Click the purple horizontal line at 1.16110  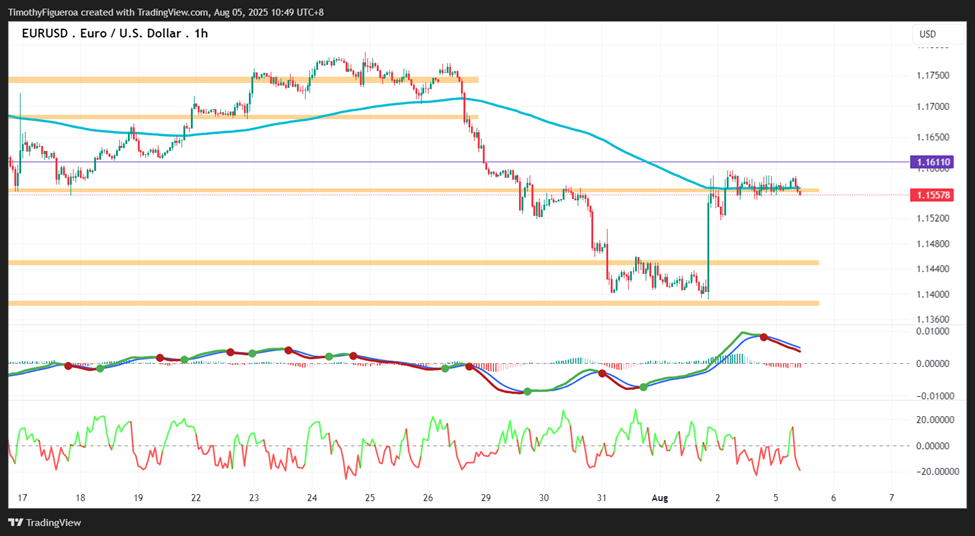(x=459, y=162)
